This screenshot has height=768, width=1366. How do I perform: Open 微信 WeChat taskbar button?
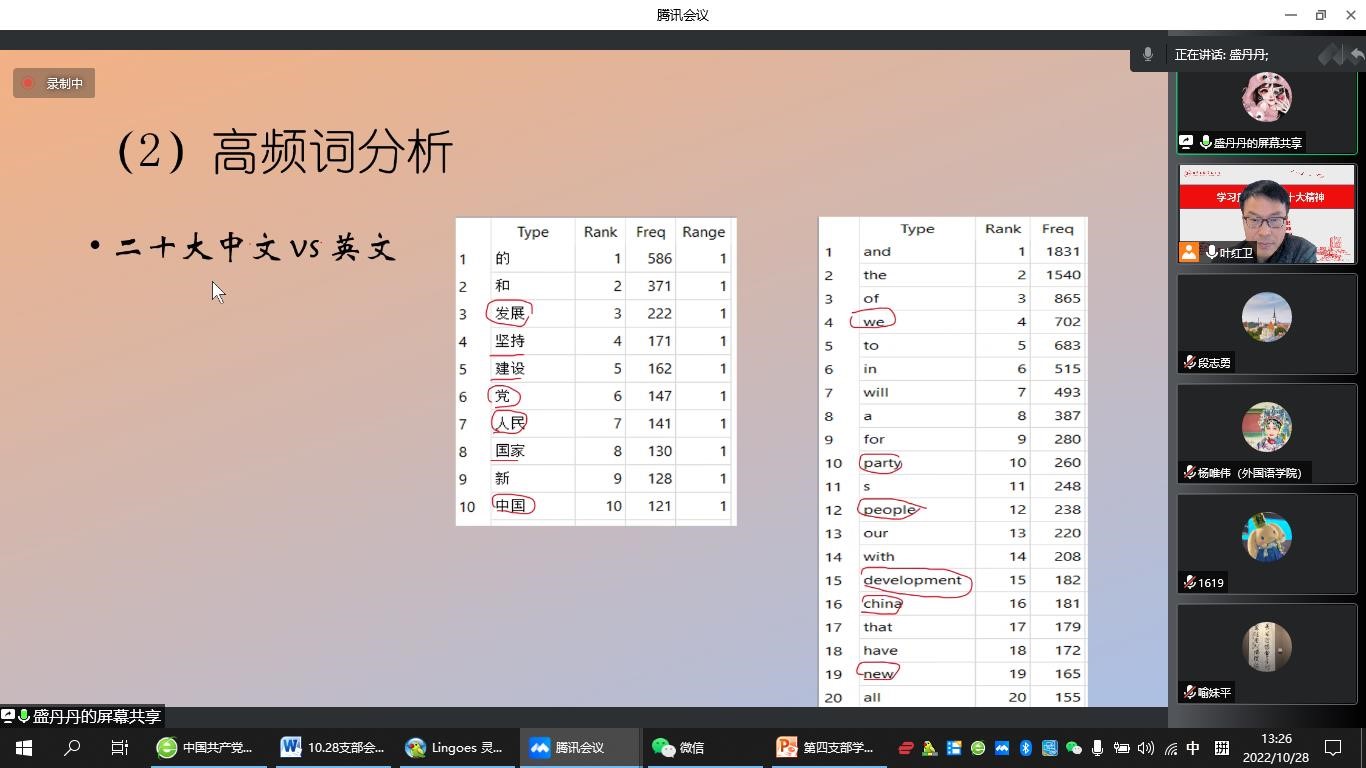[679, 748]
